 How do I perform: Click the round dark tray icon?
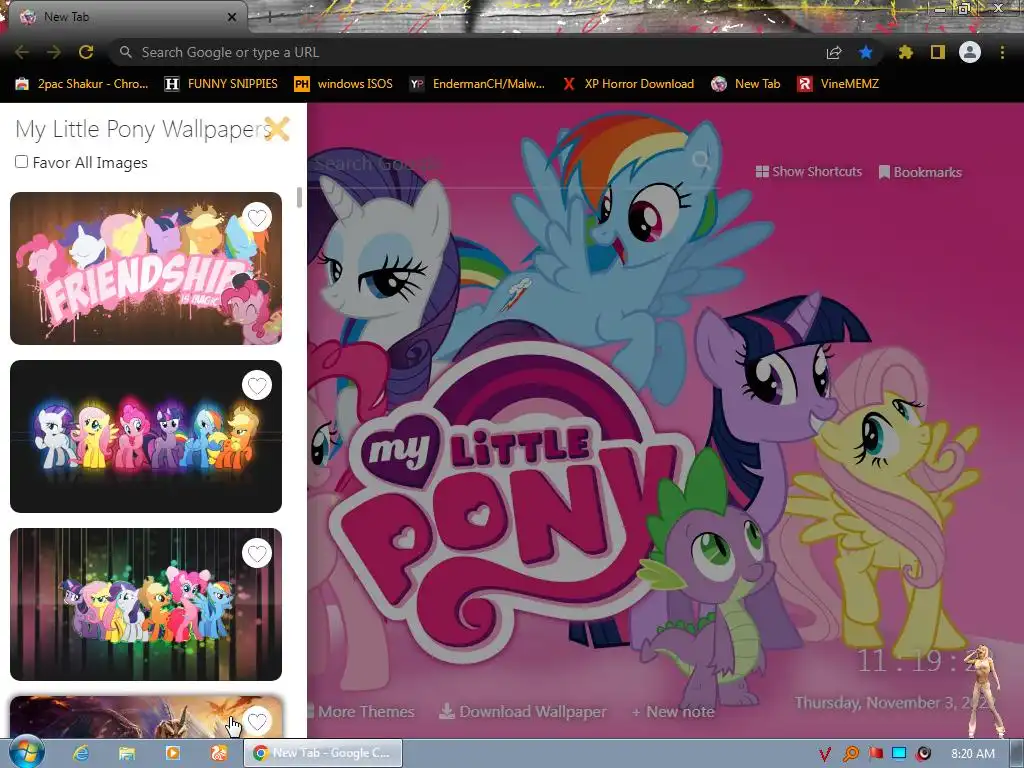point(923,754)
